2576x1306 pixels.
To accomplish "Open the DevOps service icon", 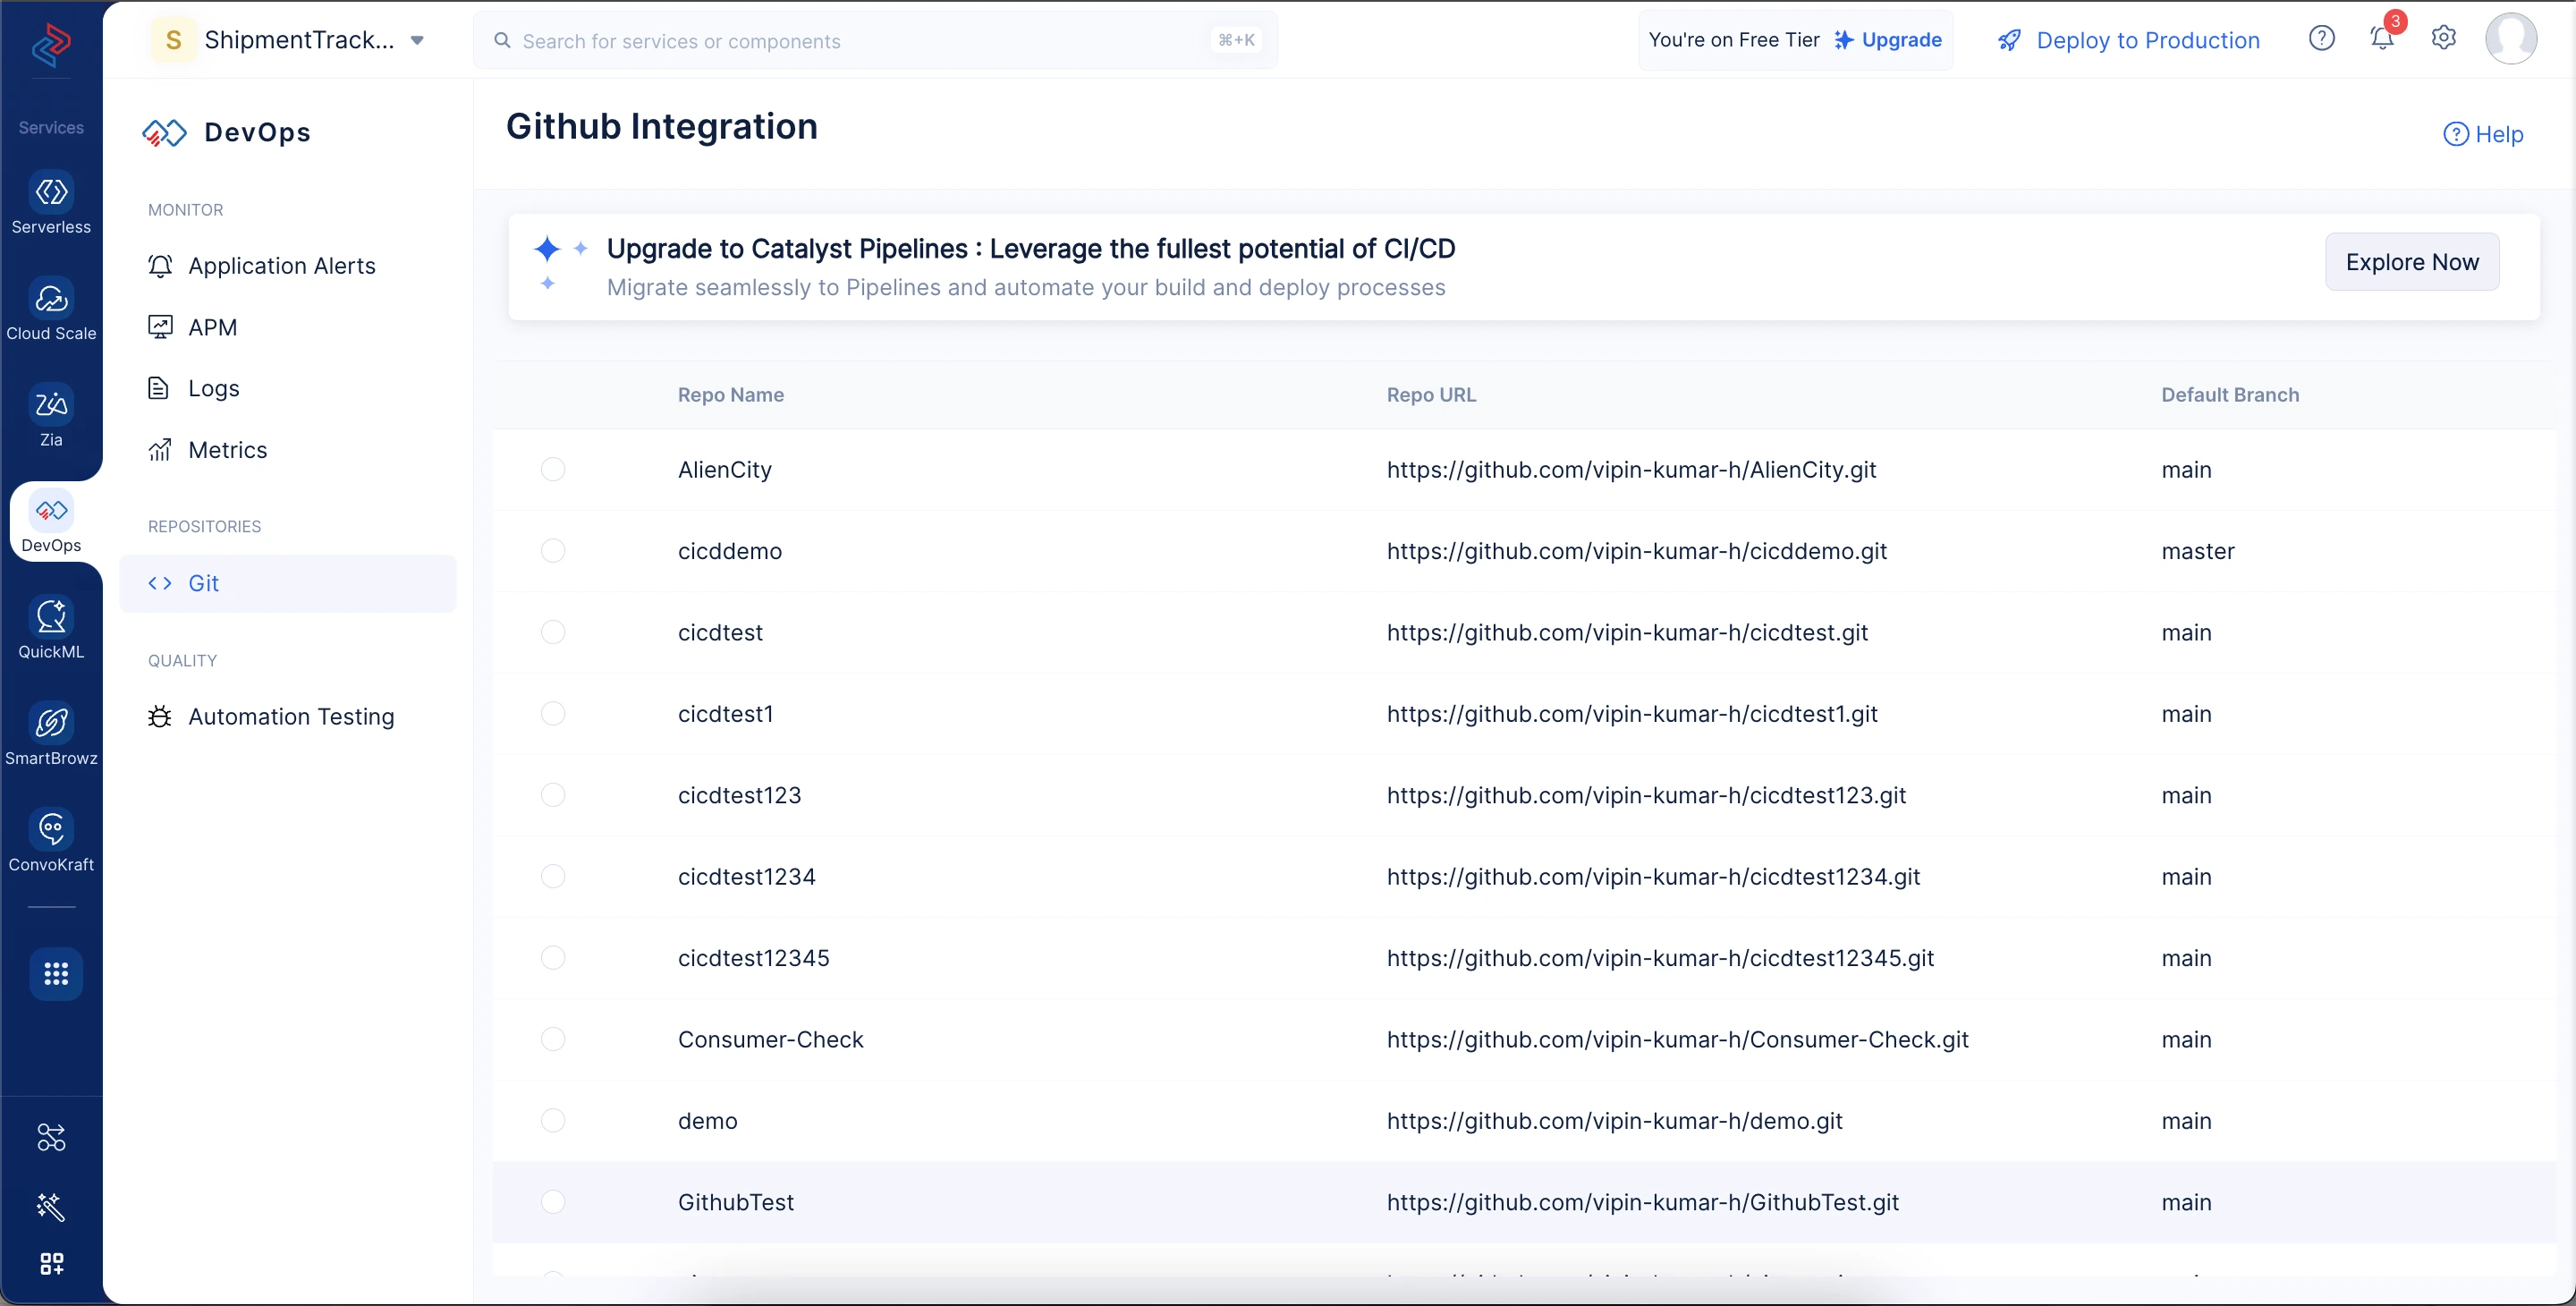I will pos(51,510).
